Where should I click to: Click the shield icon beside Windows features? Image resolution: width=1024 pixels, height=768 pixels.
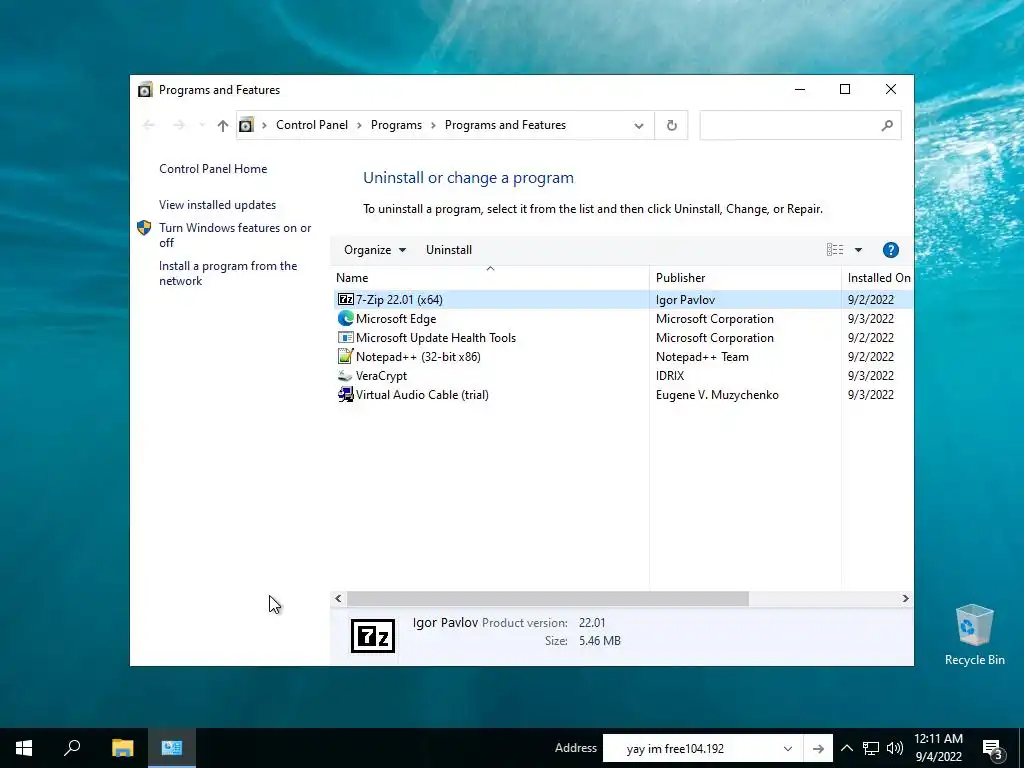click(144, 228)
